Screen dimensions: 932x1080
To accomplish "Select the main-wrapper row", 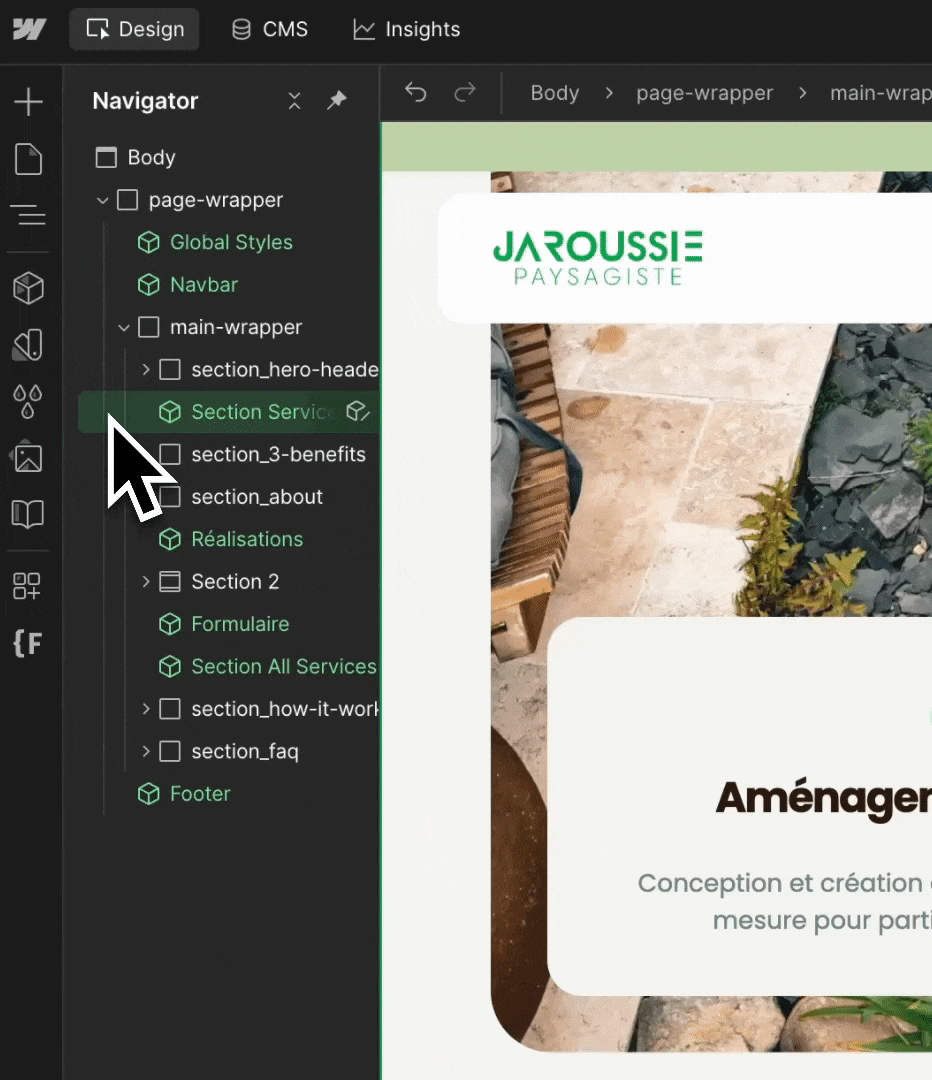I will tap(229, 327).
